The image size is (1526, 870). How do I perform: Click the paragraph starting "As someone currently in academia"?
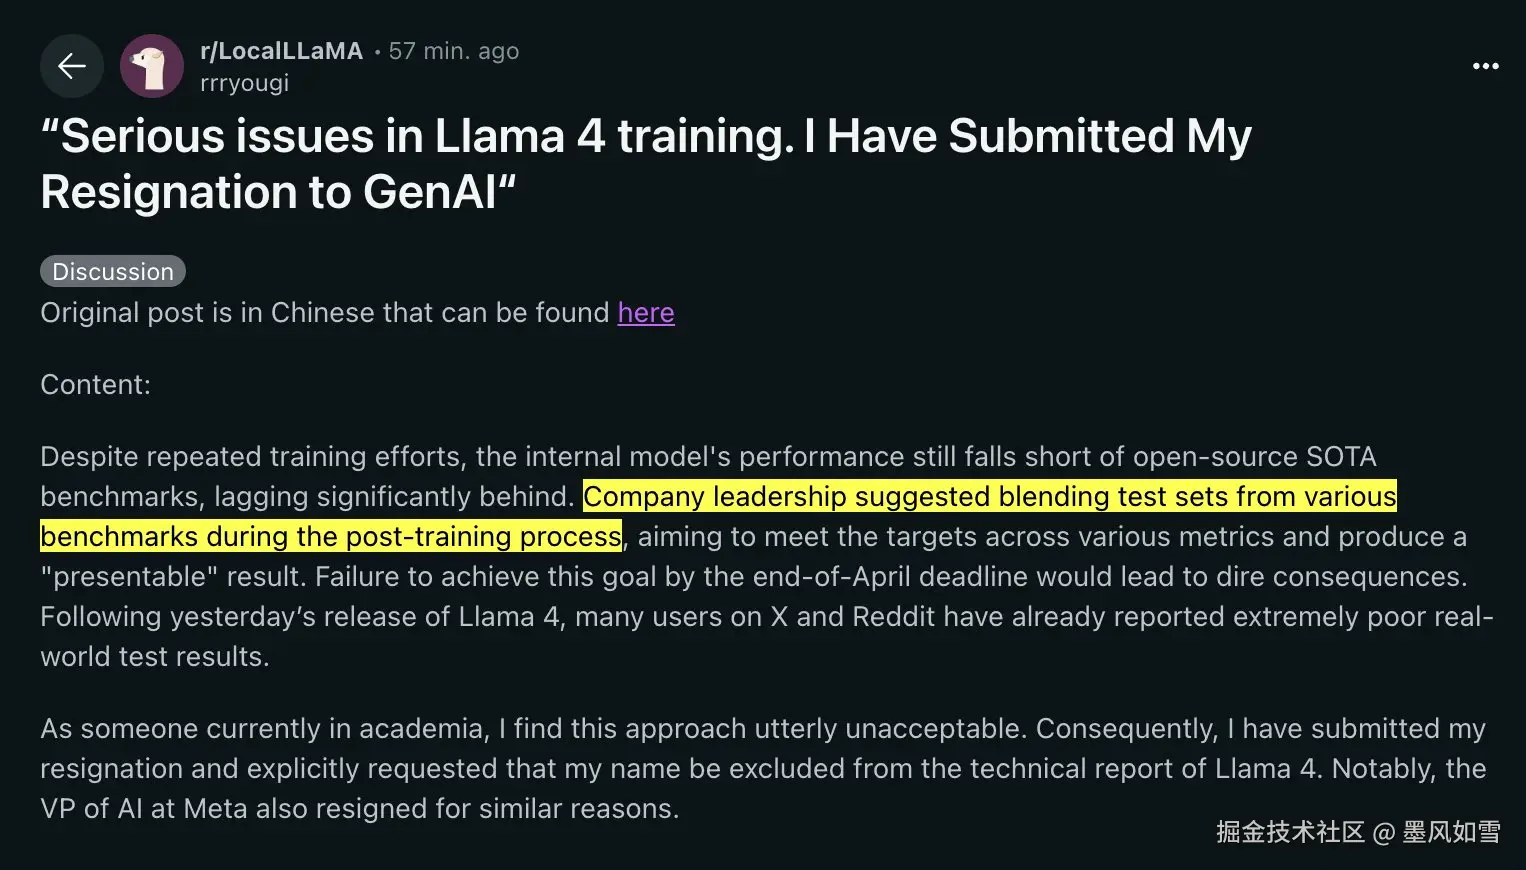tap(762, 768)
